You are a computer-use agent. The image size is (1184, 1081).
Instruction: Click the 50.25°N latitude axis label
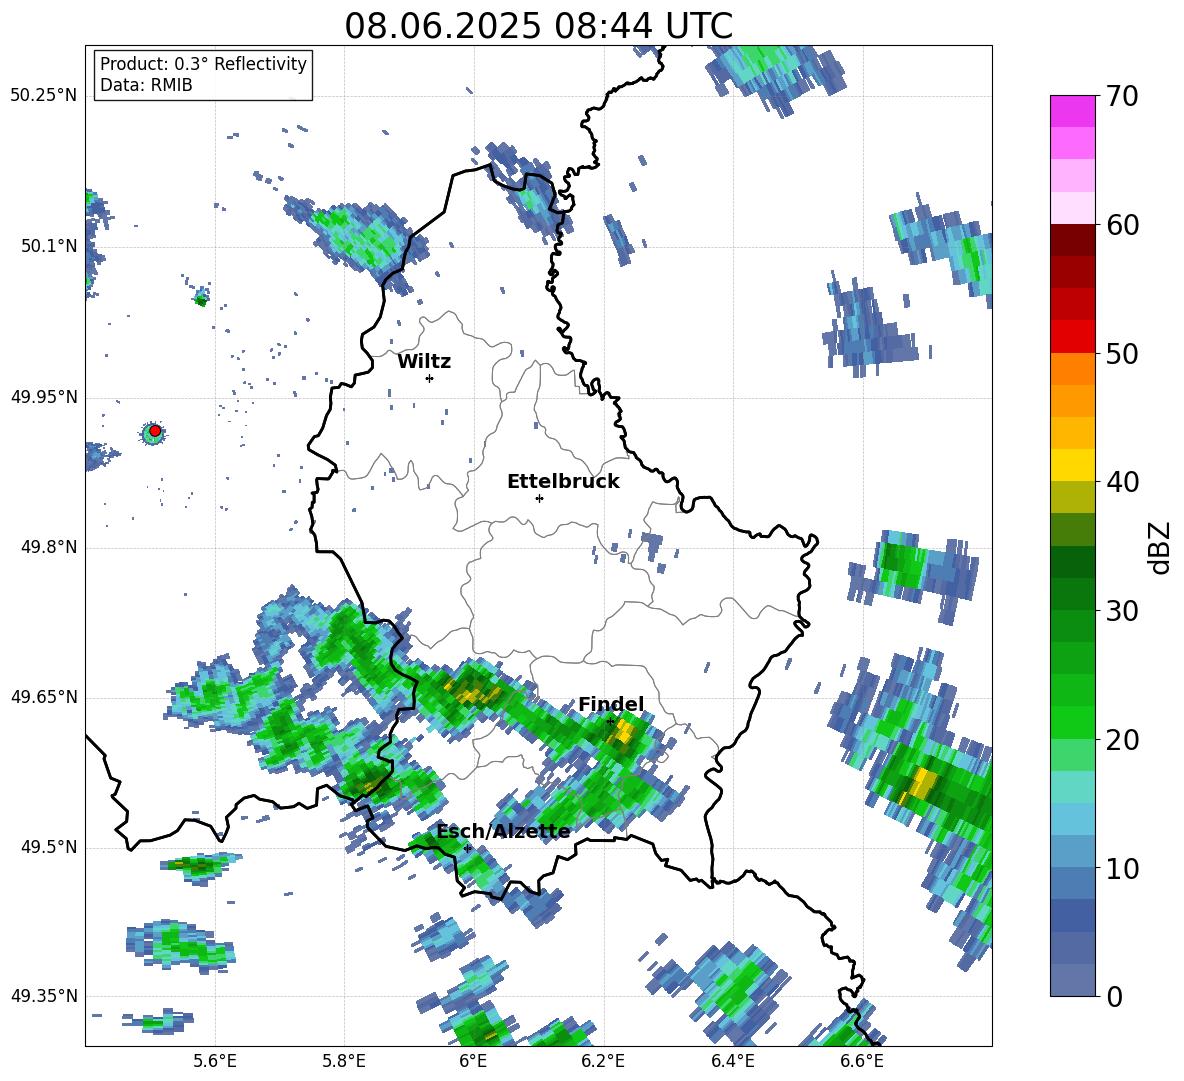click(x=44, y=96)
